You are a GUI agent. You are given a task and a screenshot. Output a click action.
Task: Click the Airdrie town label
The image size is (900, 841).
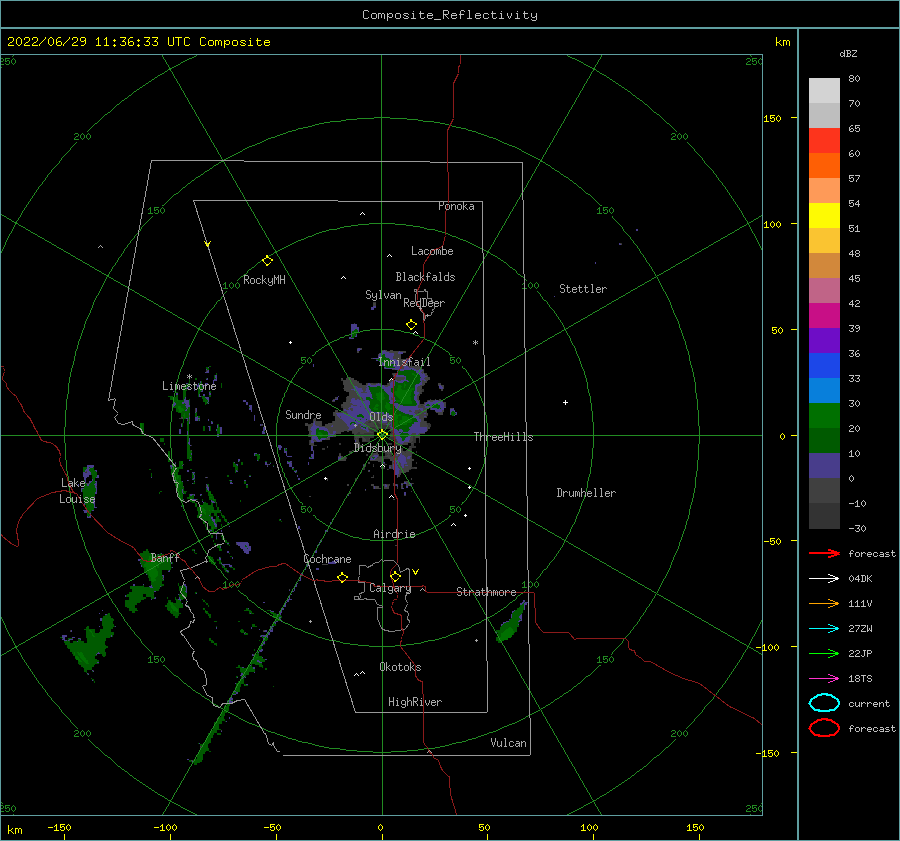pyautogui.click(x=394, y=534)
